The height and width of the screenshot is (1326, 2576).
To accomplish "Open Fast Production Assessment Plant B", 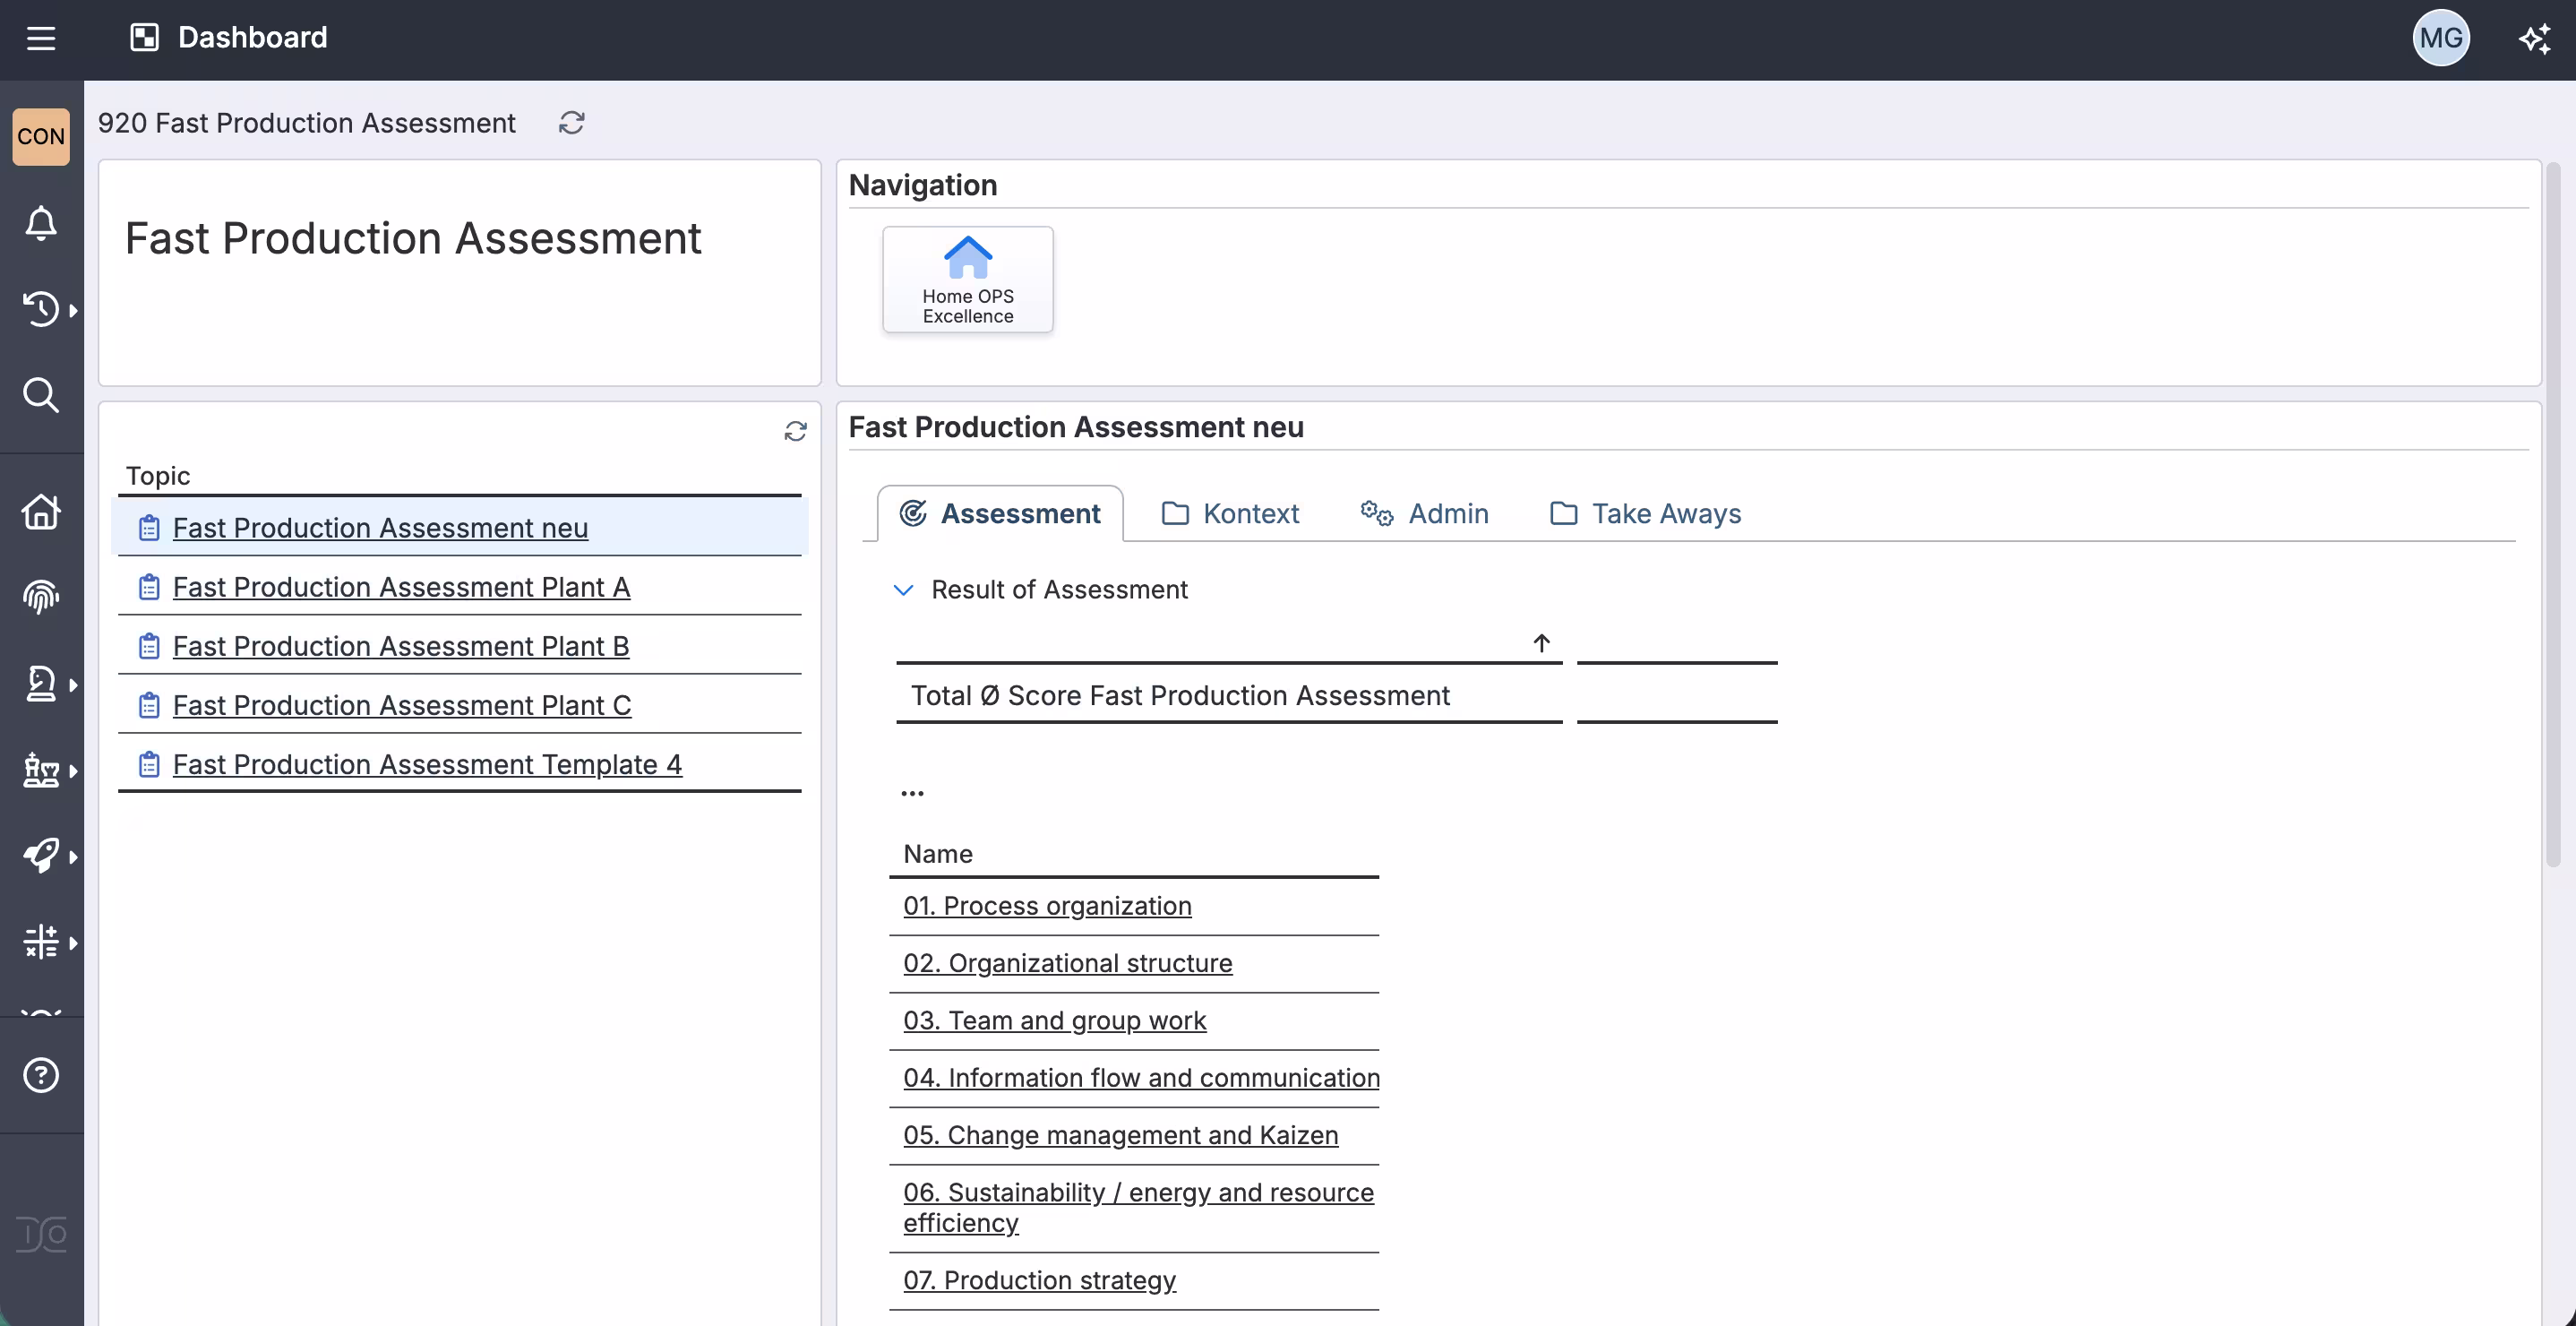I will click(x=400, y=645).
